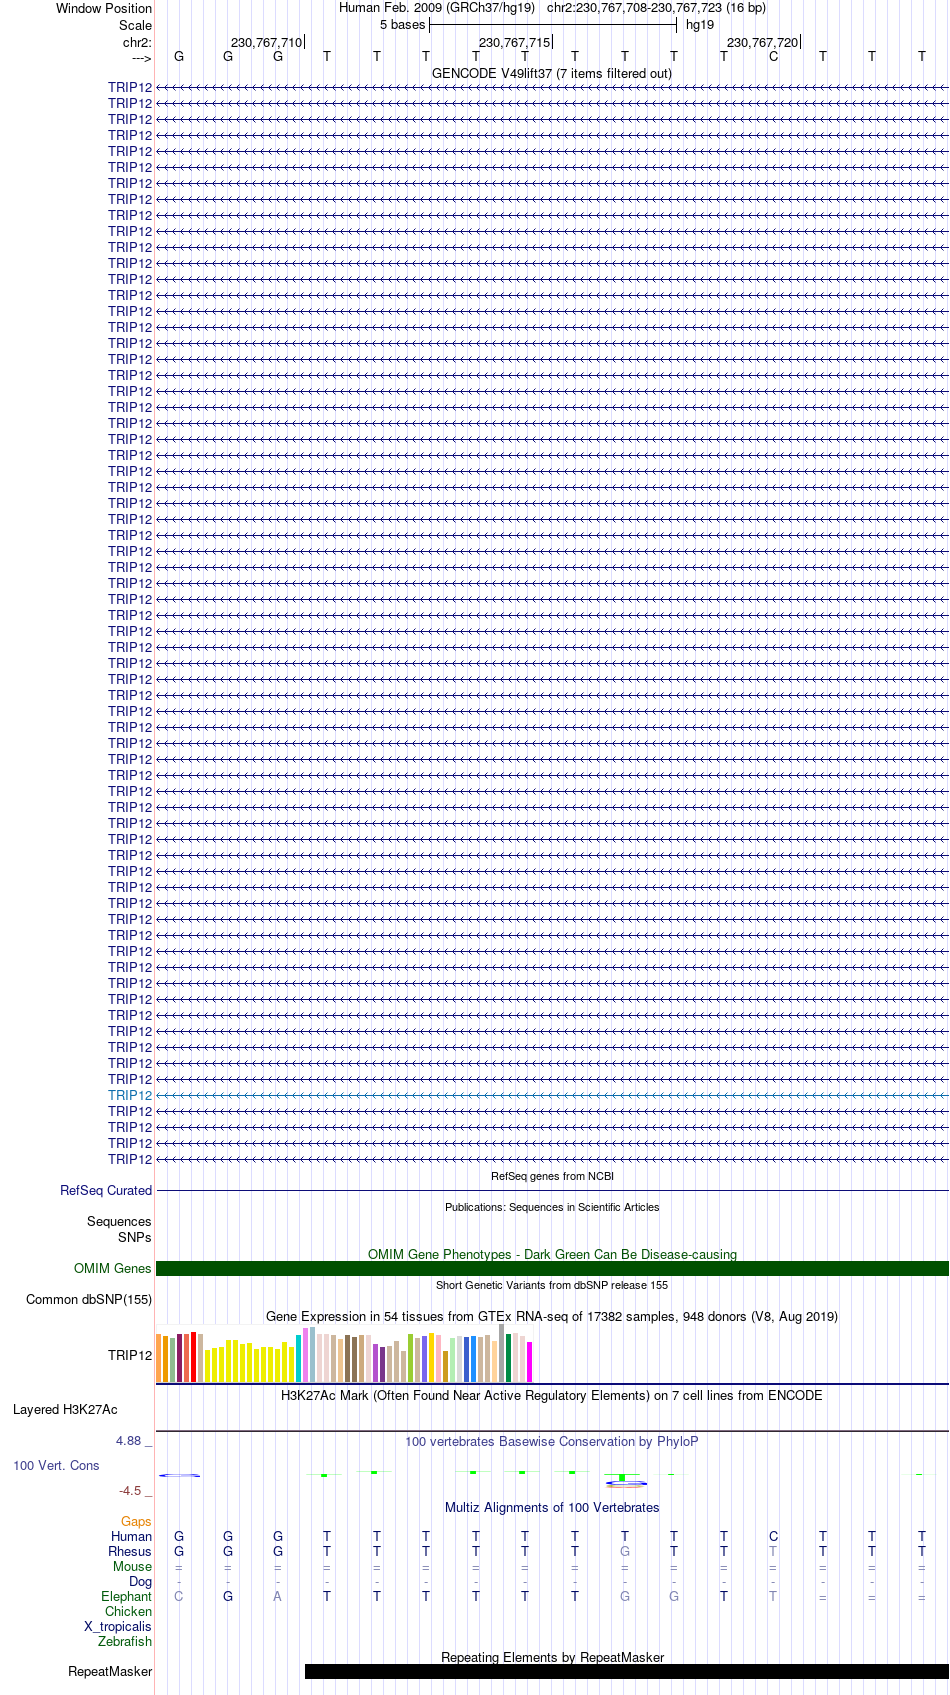The image size is (950, 1695).
Task: Open Multiz Alignments of 100 Vertebrates title
Action: [x=552, y=1508]
